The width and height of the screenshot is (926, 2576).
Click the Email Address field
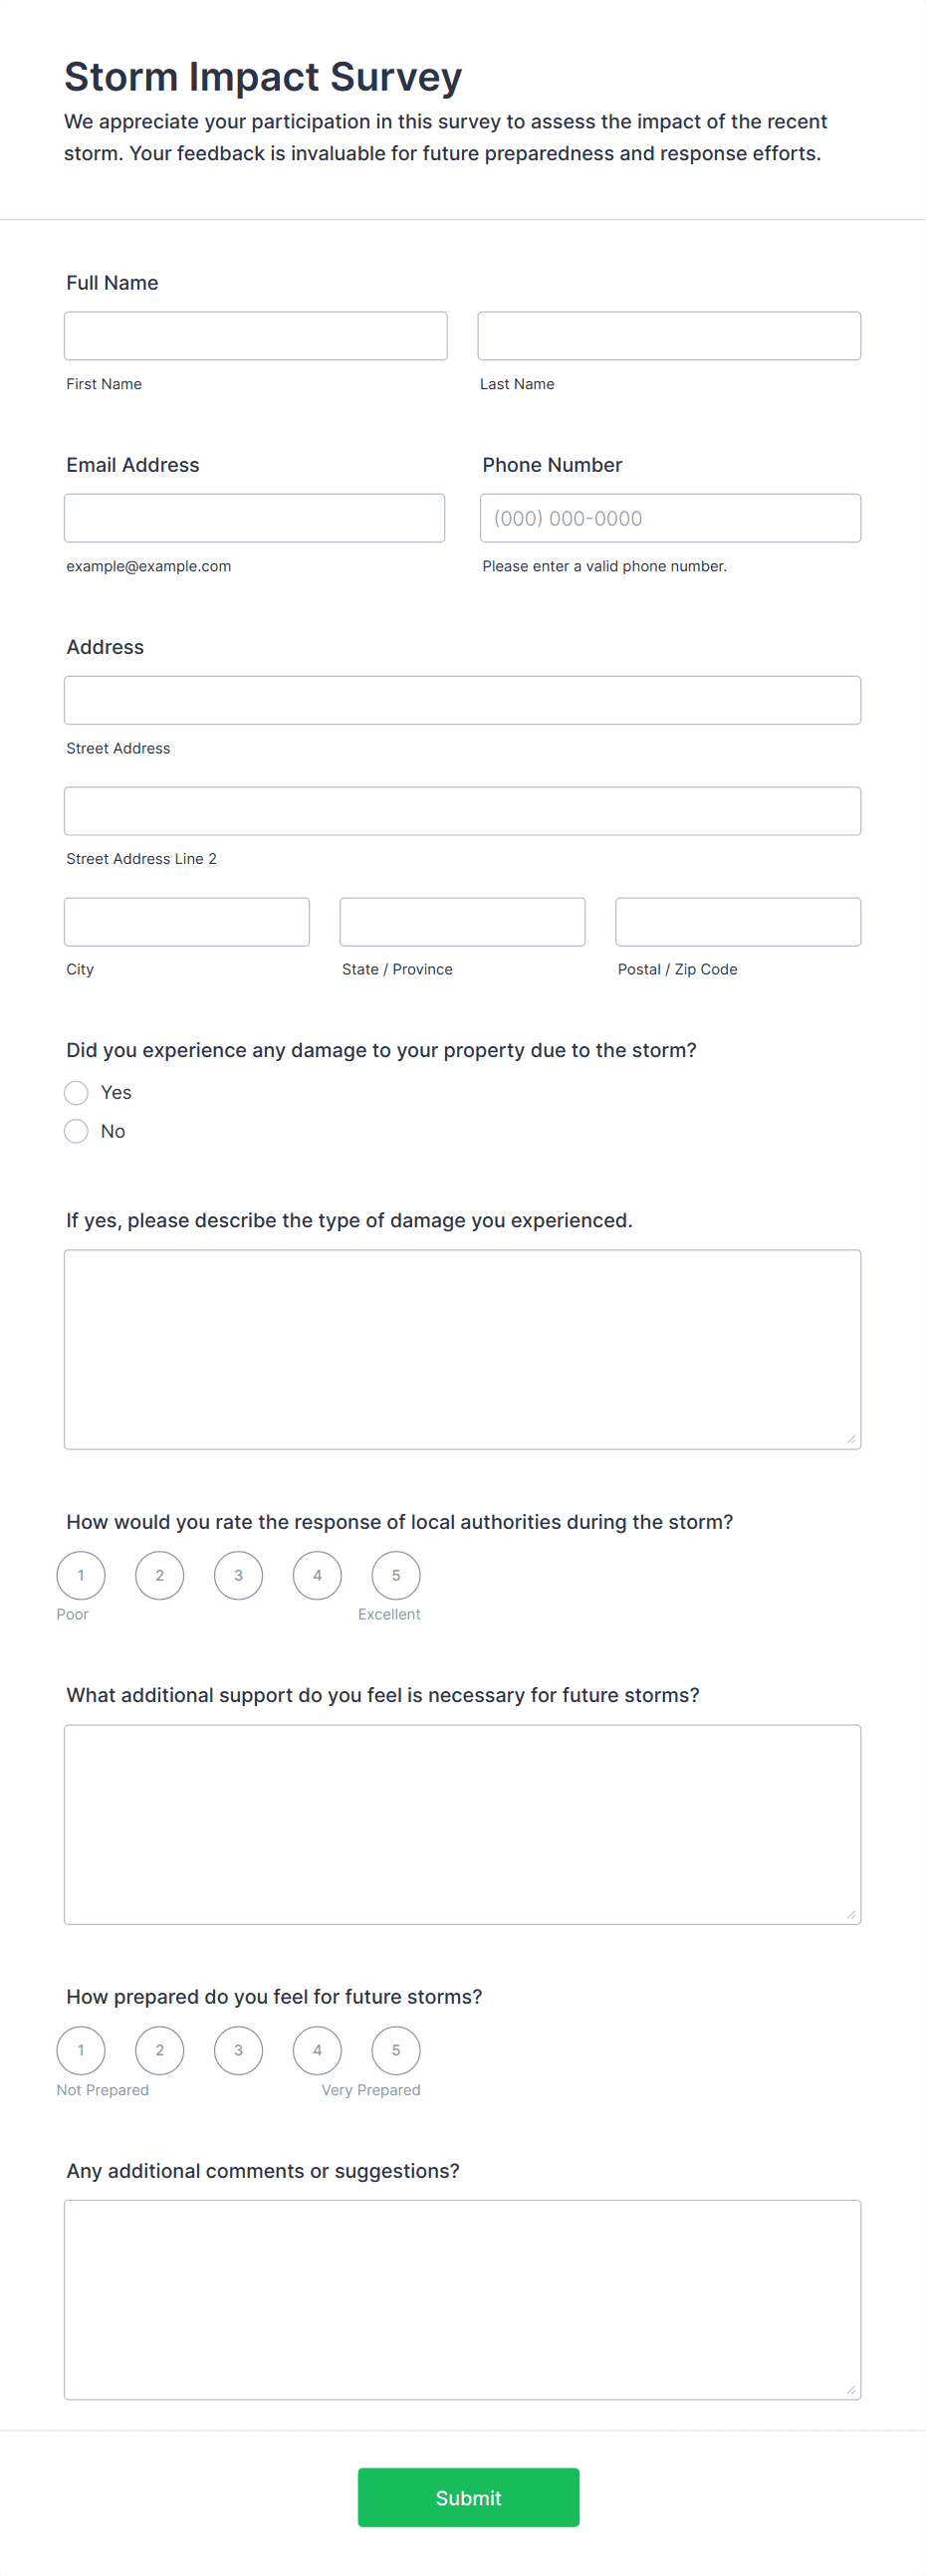pos(255,518)
